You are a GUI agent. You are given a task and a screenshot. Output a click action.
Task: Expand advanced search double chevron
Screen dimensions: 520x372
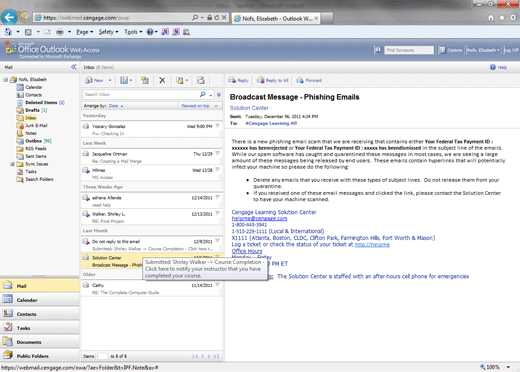[219, 95]
